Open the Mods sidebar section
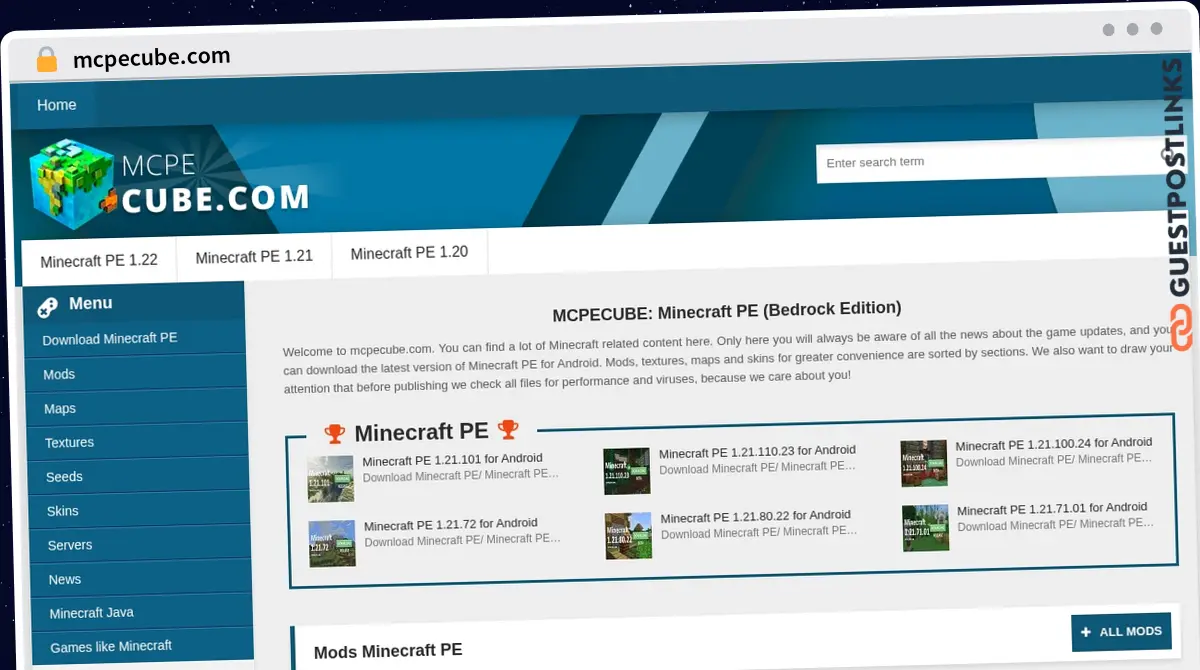The width and height of the screenshot is (1200, 670). point(135,374)
